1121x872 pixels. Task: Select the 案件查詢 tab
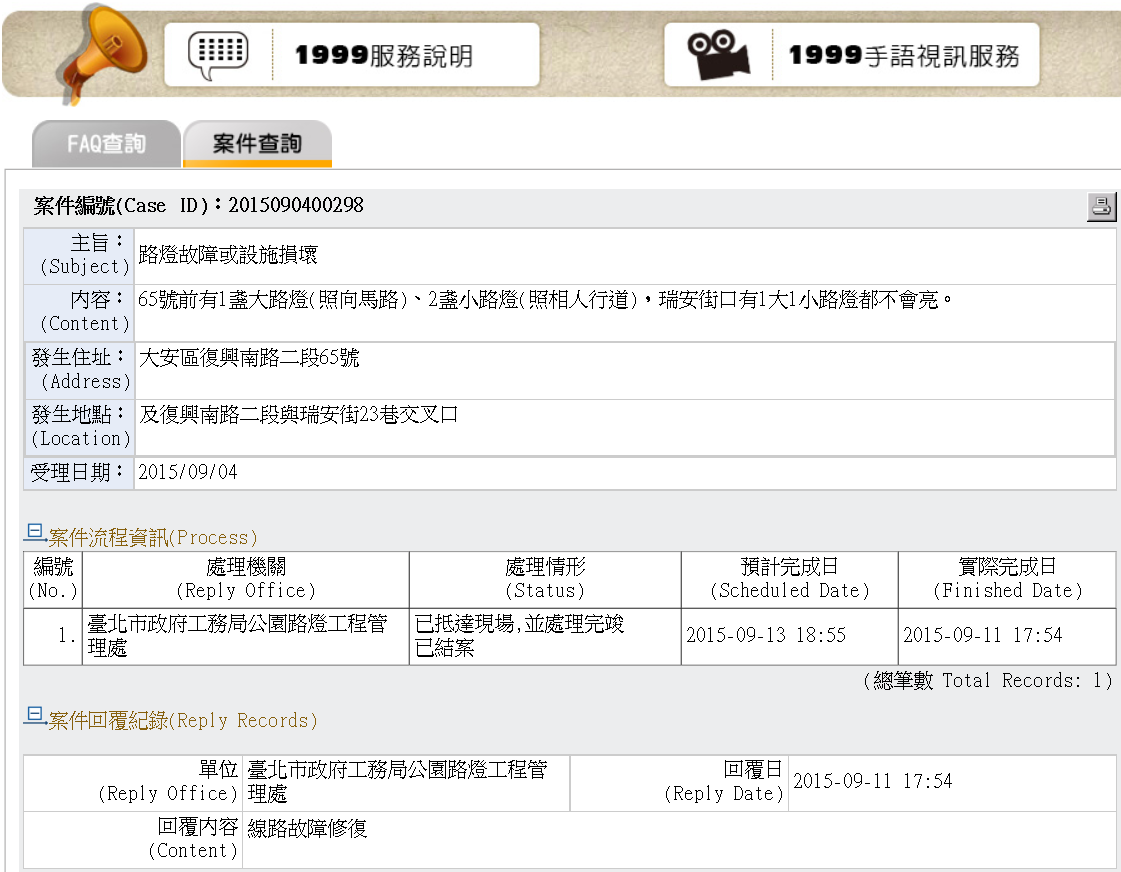(257, 144)
